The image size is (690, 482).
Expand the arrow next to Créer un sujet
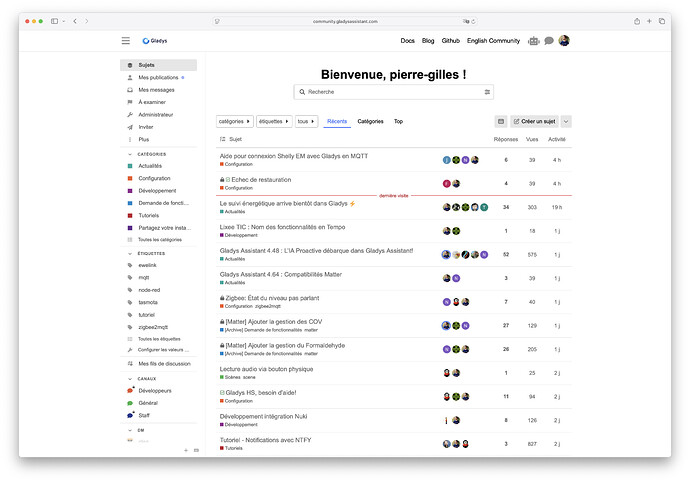[566, 121]
